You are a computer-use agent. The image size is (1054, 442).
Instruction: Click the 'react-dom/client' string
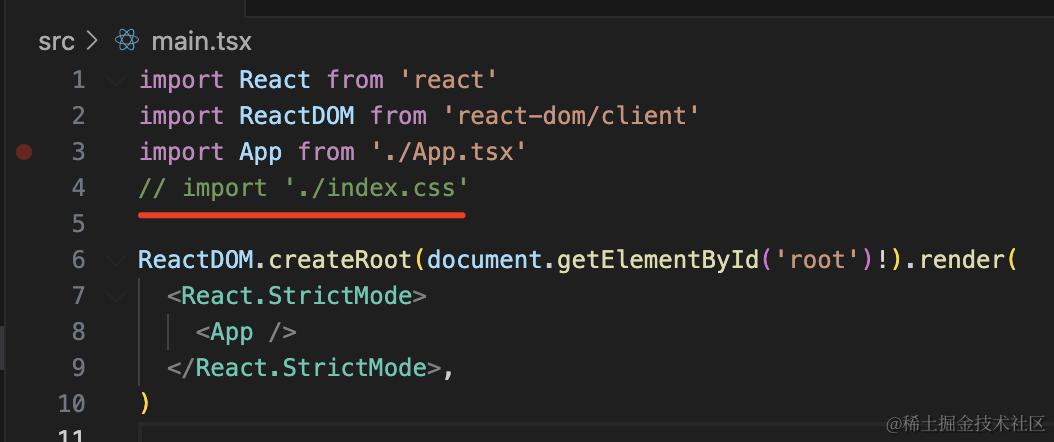571,116
